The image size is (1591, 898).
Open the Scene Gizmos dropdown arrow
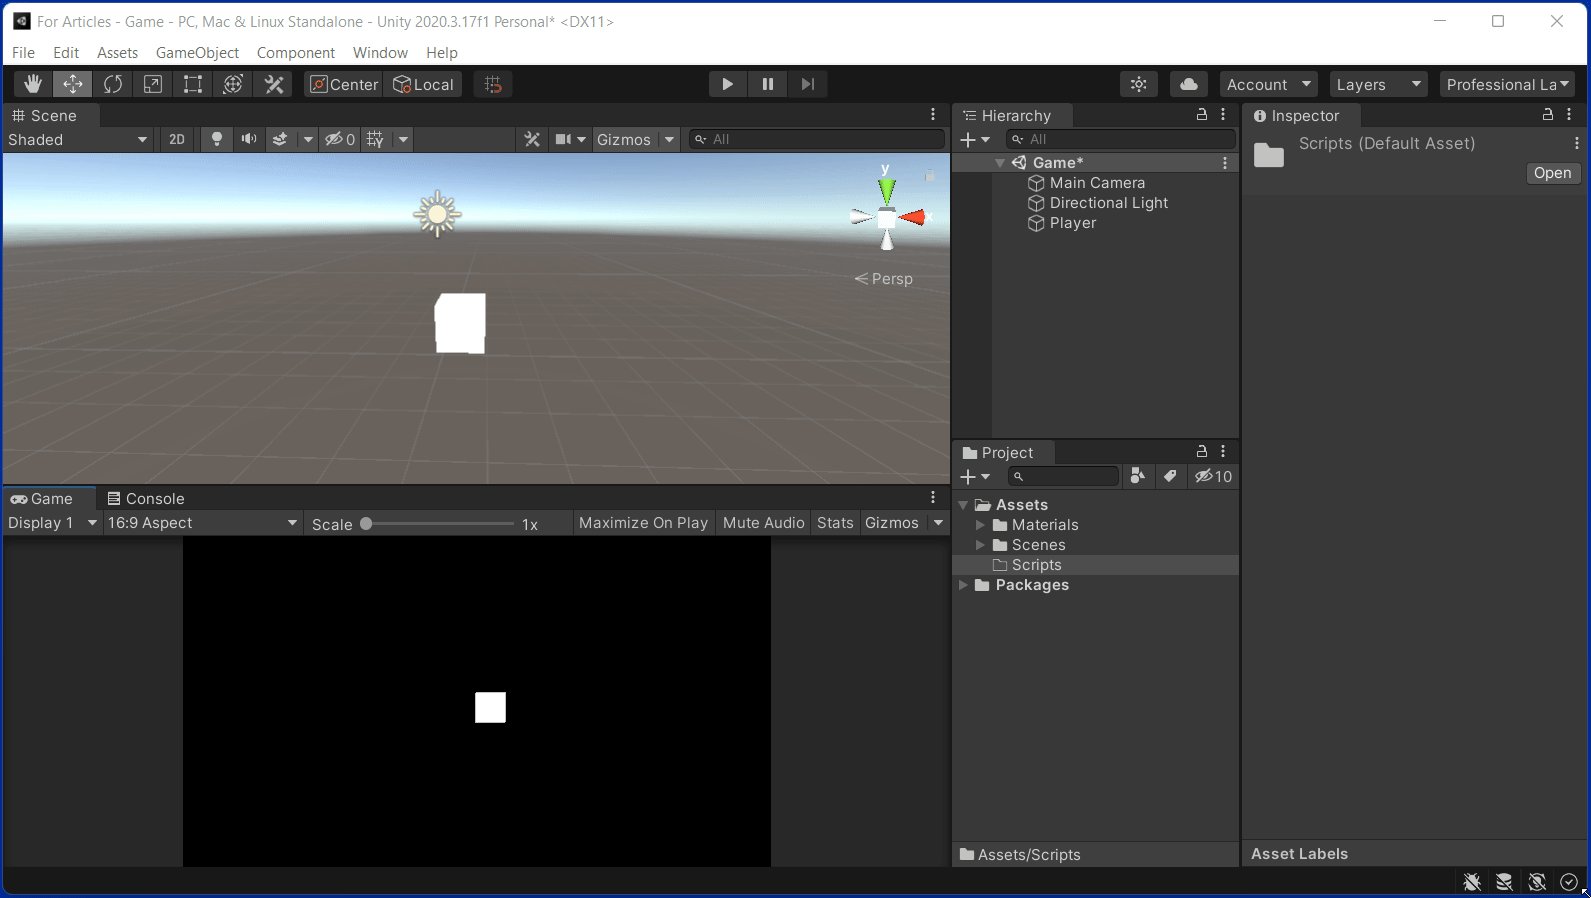coord(669,140)
